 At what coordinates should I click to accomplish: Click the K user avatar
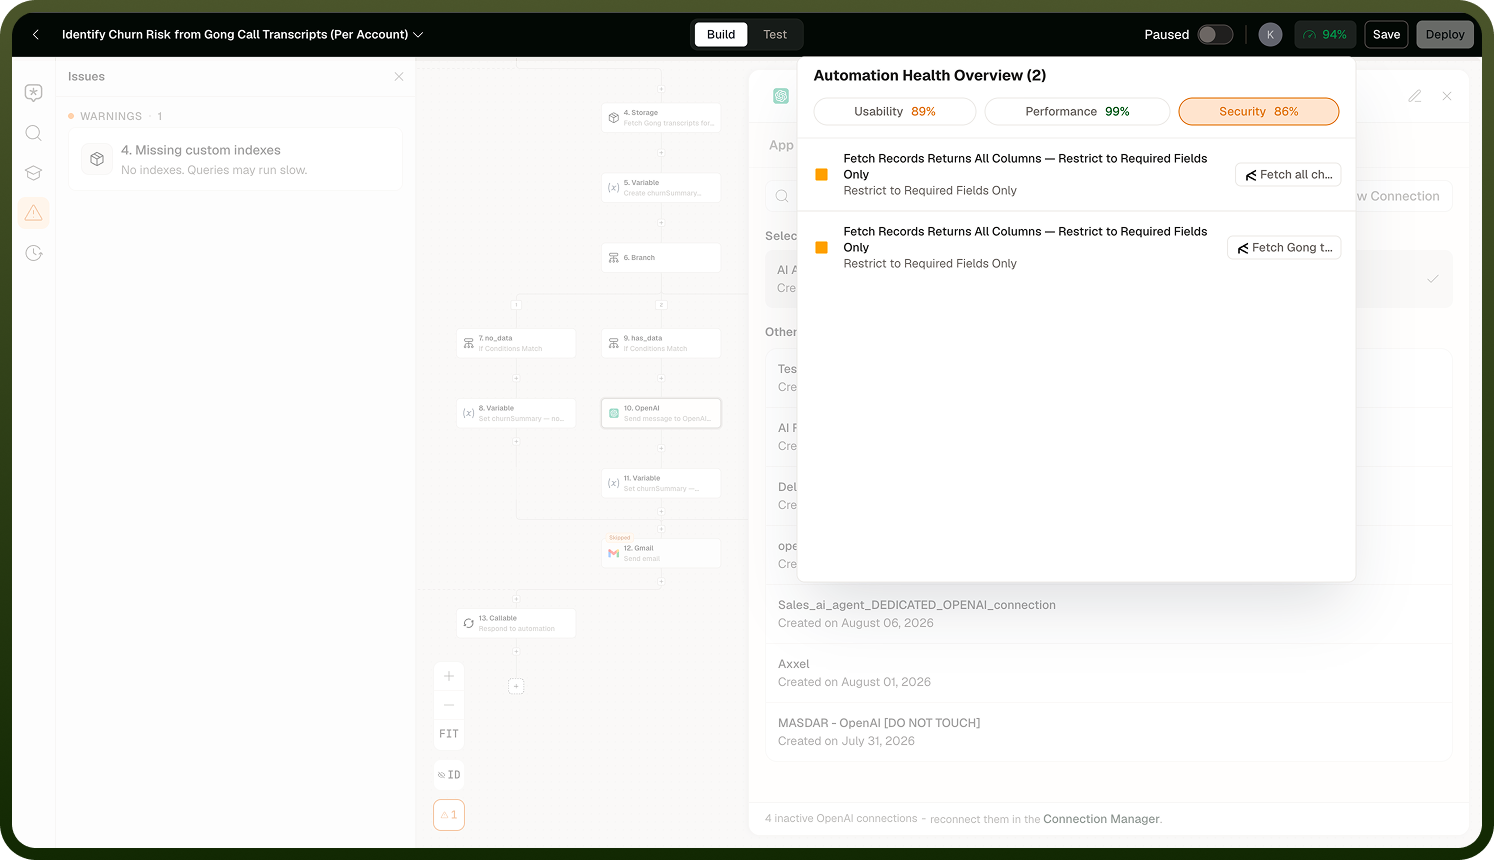click(x=1270, y=34)
